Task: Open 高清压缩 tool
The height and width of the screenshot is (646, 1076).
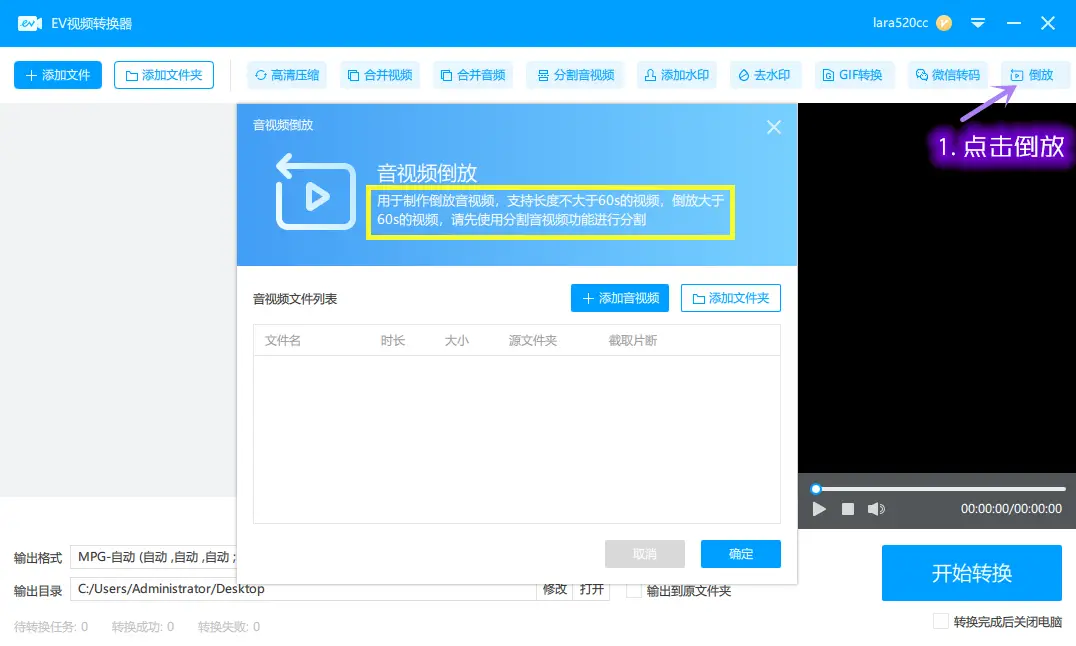Action: coord(287,75)
